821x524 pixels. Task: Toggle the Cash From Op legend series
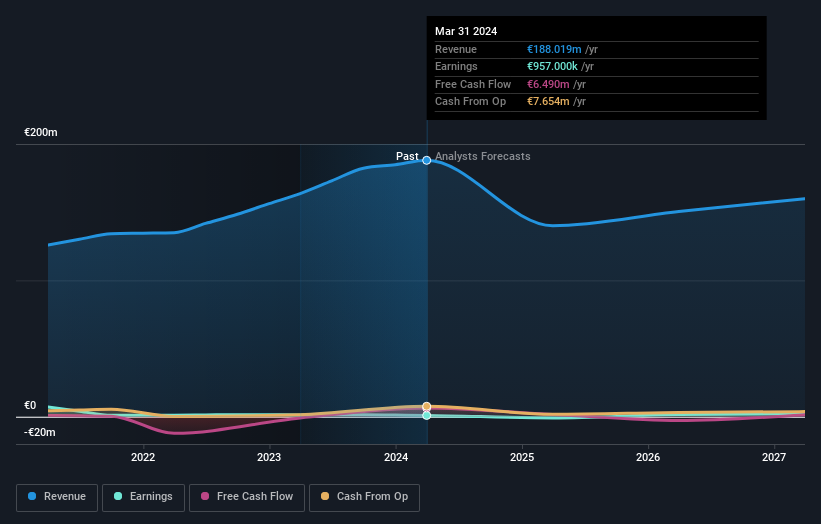(364, 497)
